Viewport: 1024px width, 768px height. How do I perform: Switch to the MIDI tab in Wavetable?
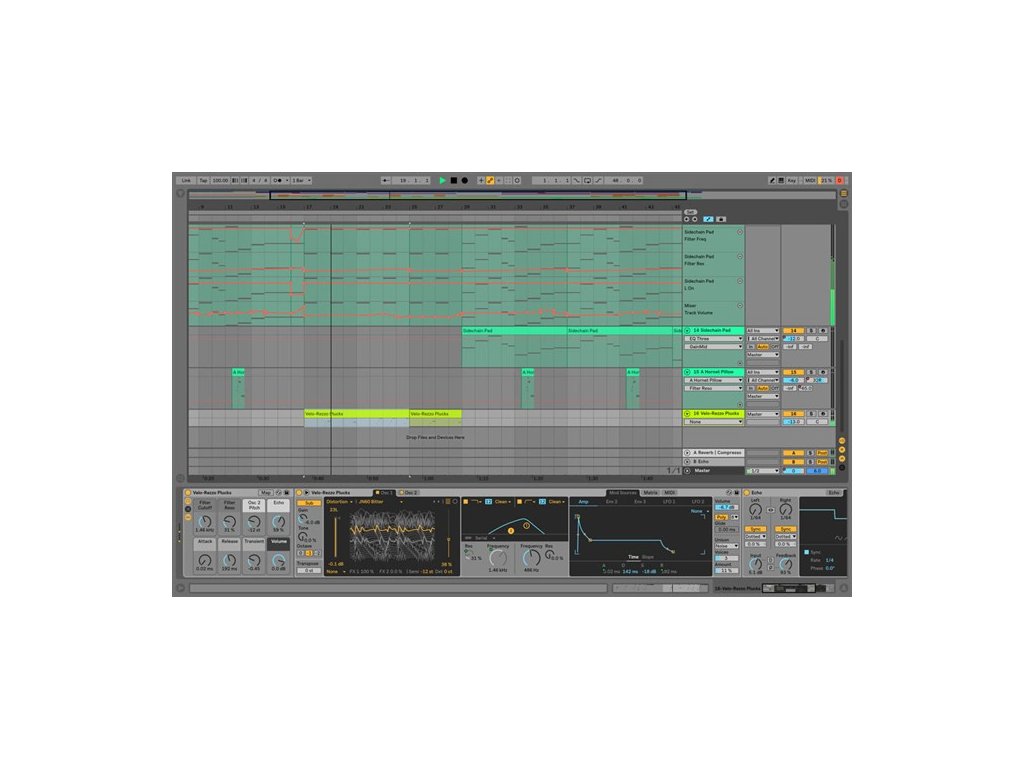[669, 492]
